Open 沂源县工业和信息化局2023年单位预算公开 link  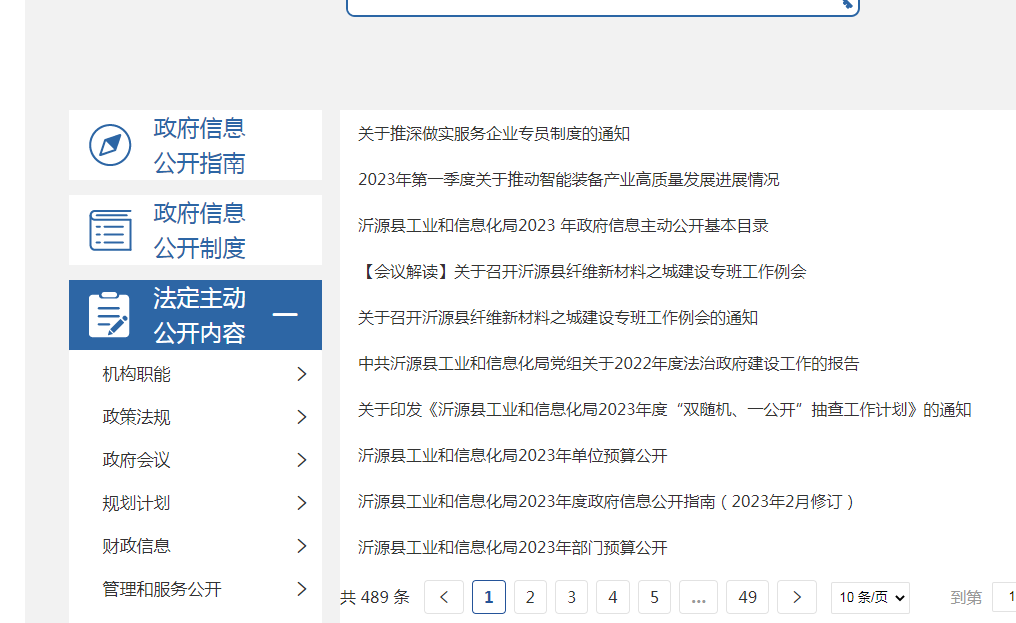point(512,456)
